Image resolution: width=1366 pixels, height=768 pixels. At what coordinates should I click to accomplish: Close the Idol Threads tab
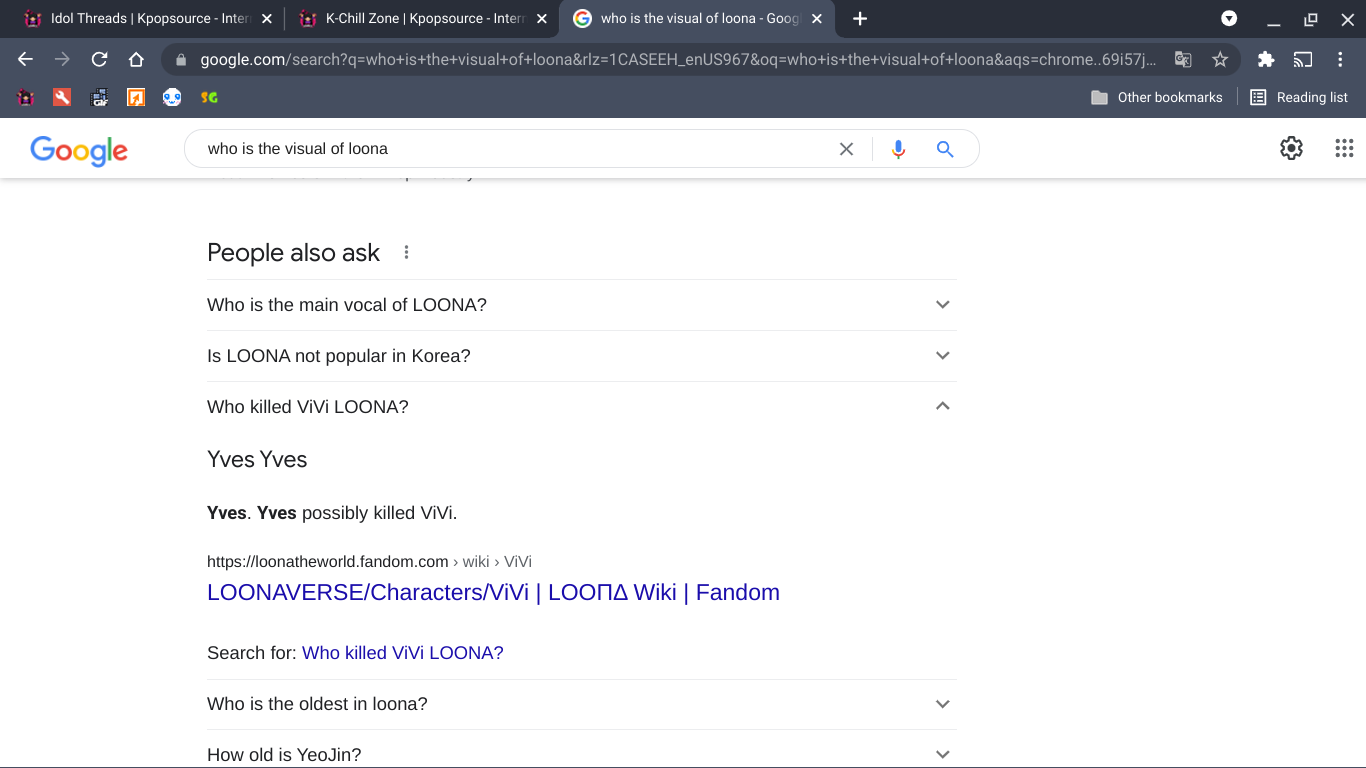tap(266, 19)
